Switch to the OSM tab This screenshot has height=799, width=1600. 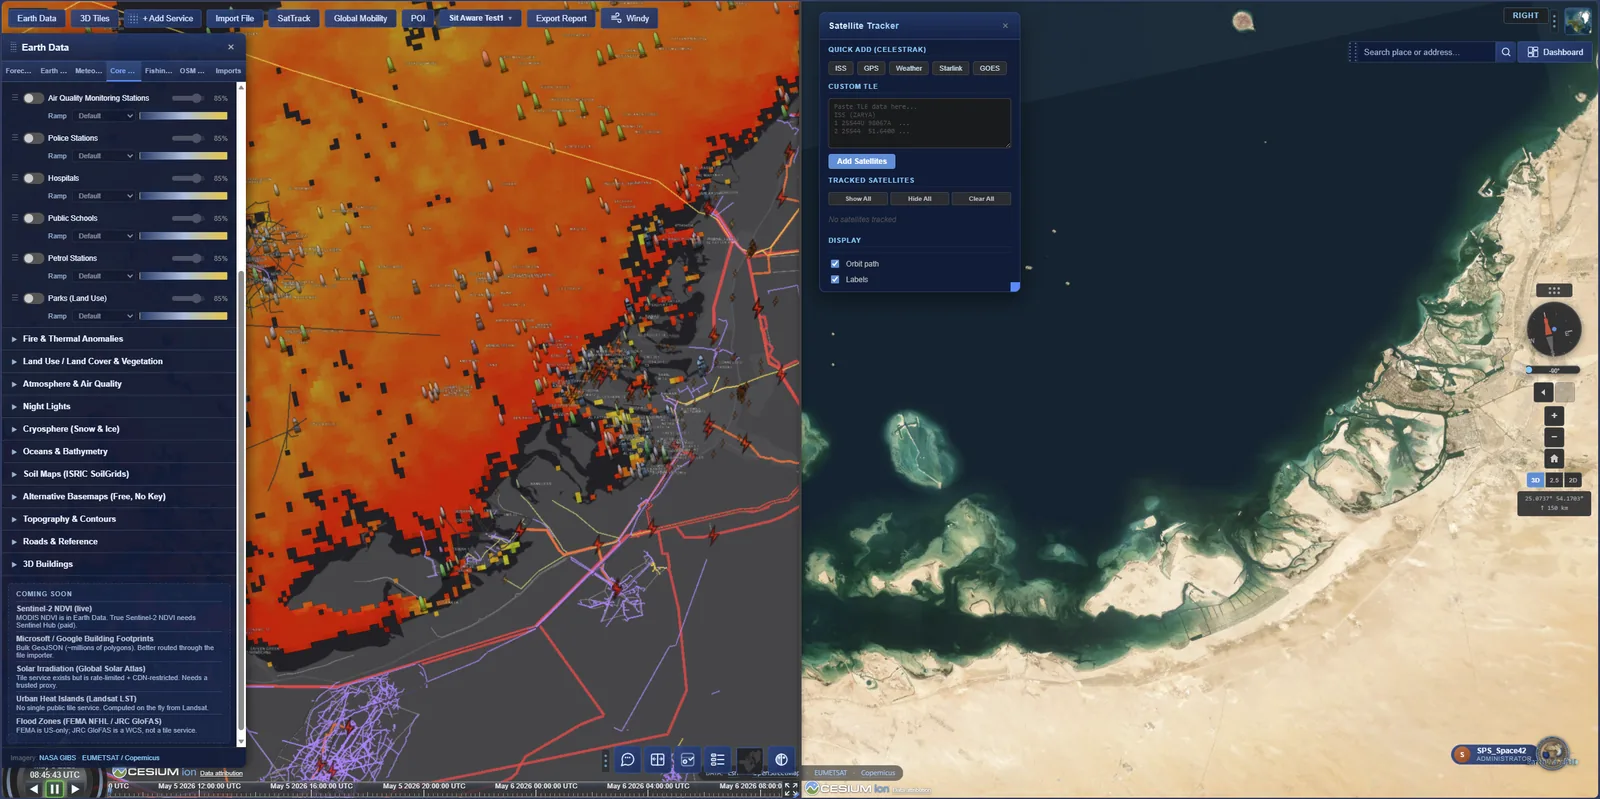pyautogui.click(x=192, y=71)
